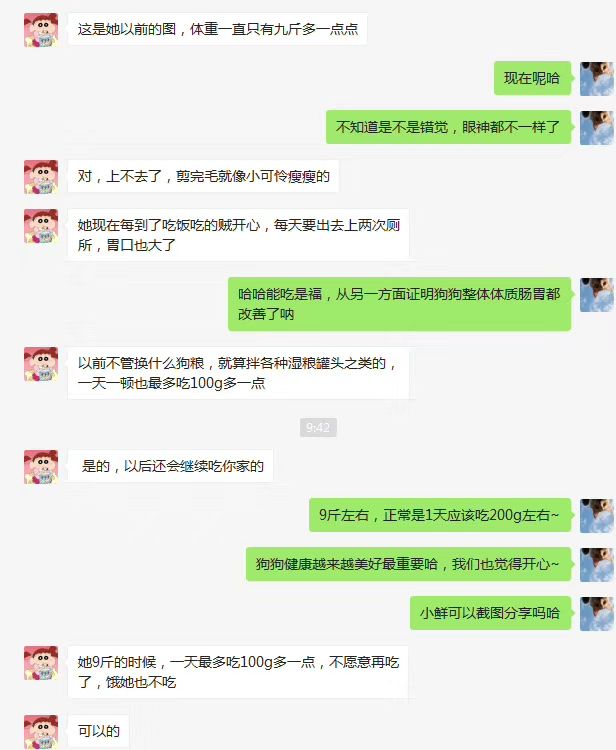The width and height of the screenshot is (616, 750).
Task: Click avatar next to '9斤左右' green message
Action: (597, 516)
